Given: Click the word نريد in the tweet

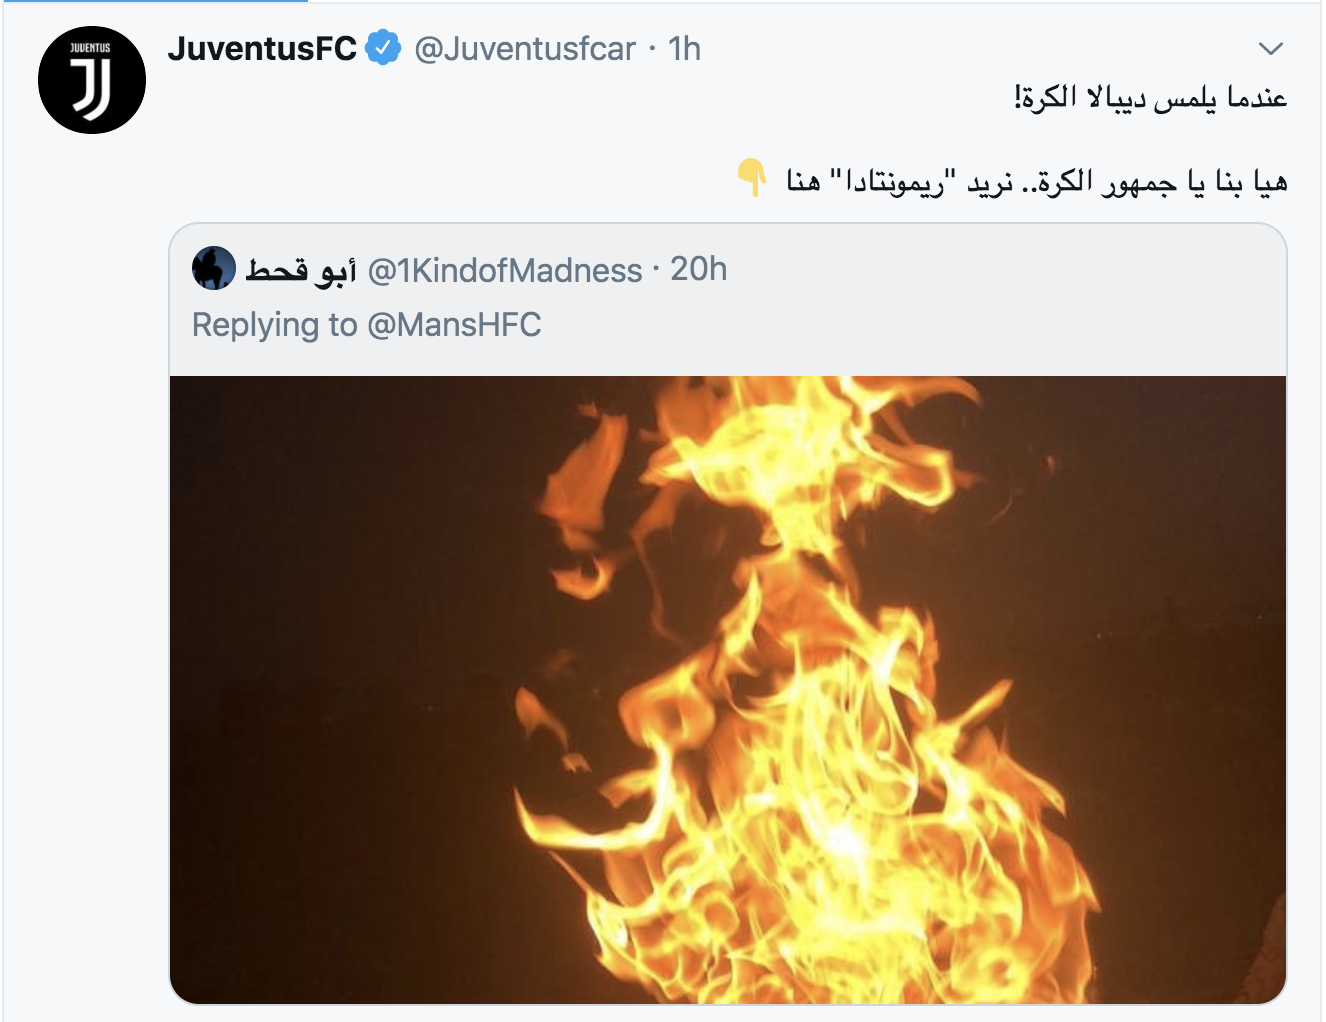Looking at the screenshot, I should [x=990, y=182].
